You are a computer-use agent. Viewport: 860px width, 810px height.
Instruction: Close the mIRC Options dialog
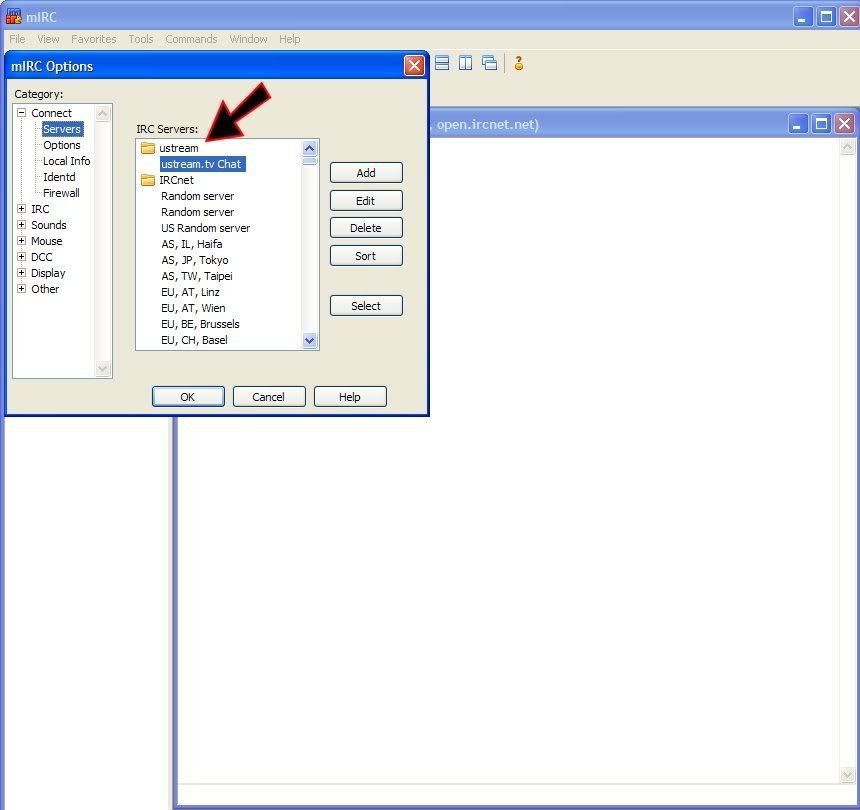tap(414, 66)
